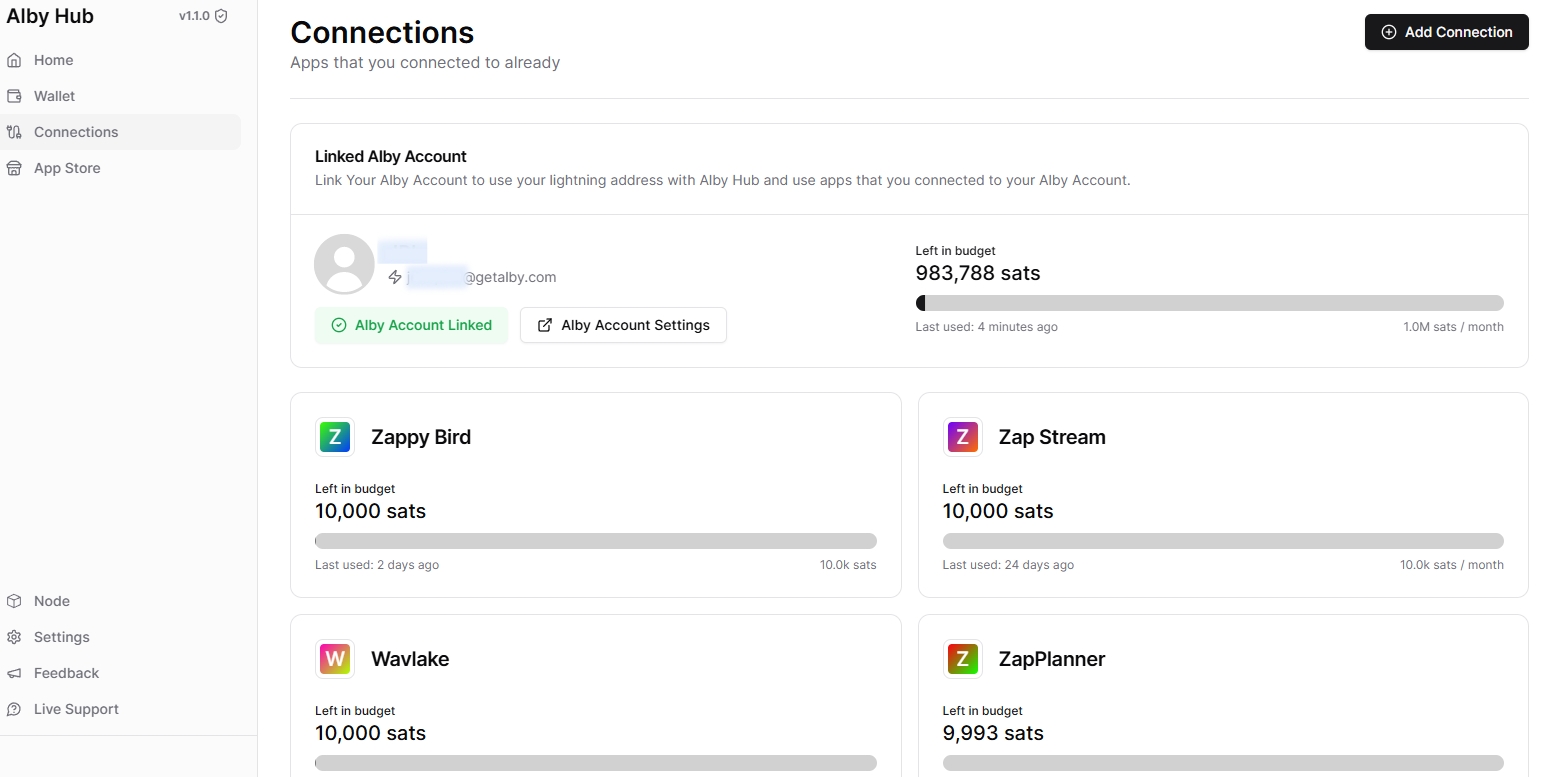Click the lightning bolt address icon
The width and height of the screenshot is (1555, 777).
(395, 277)
